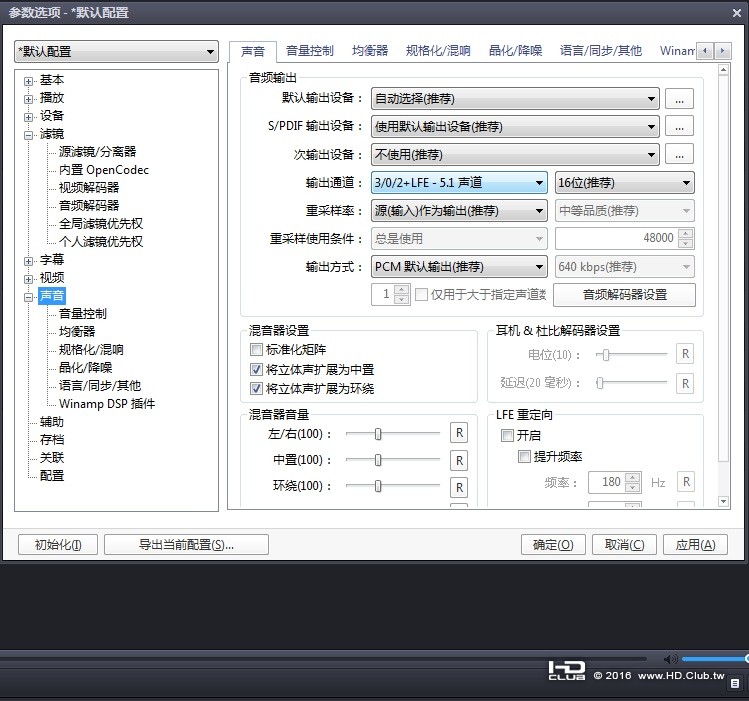Open the 次输出设备 dropdown
Image resolution: width=749 pixels, height=701 pixels.
(x=515, y=154)
